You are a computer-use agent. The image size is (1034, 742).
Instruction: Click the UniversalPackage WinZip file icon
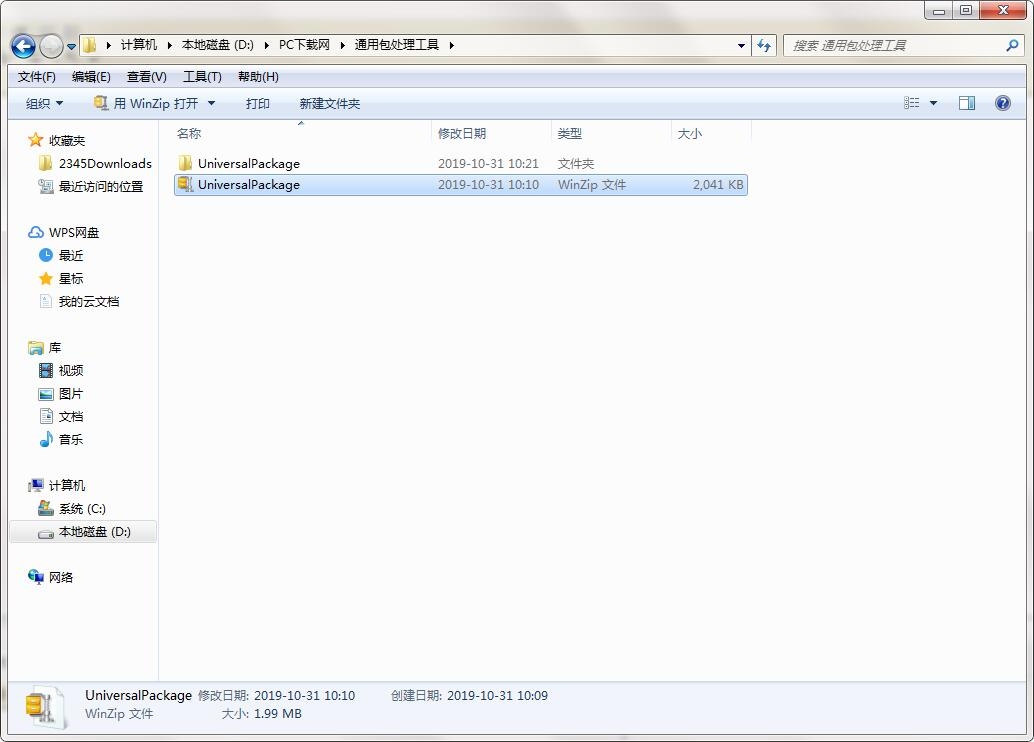click(x=185, y=184)
